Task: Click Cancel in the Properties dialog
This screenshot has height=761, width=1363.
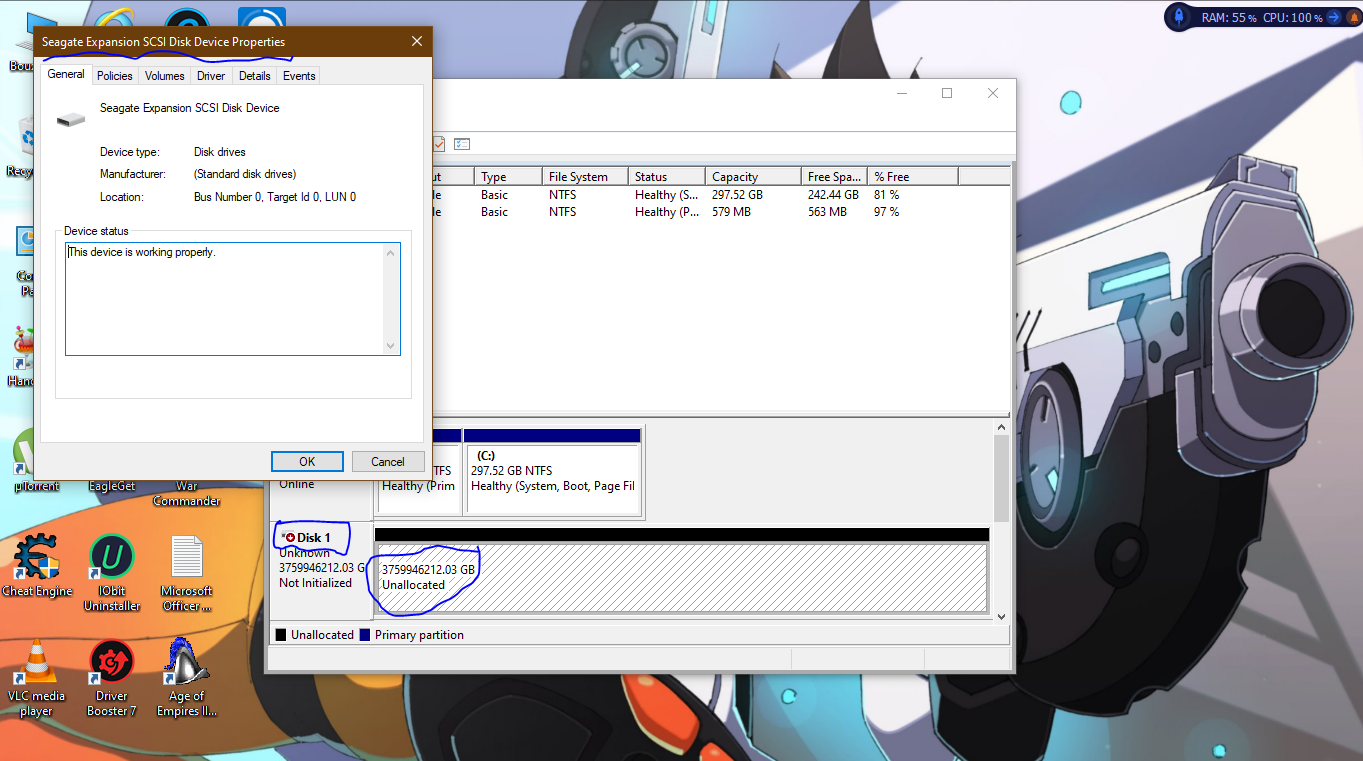Action: pyautogui.click(x=388, y=461)
